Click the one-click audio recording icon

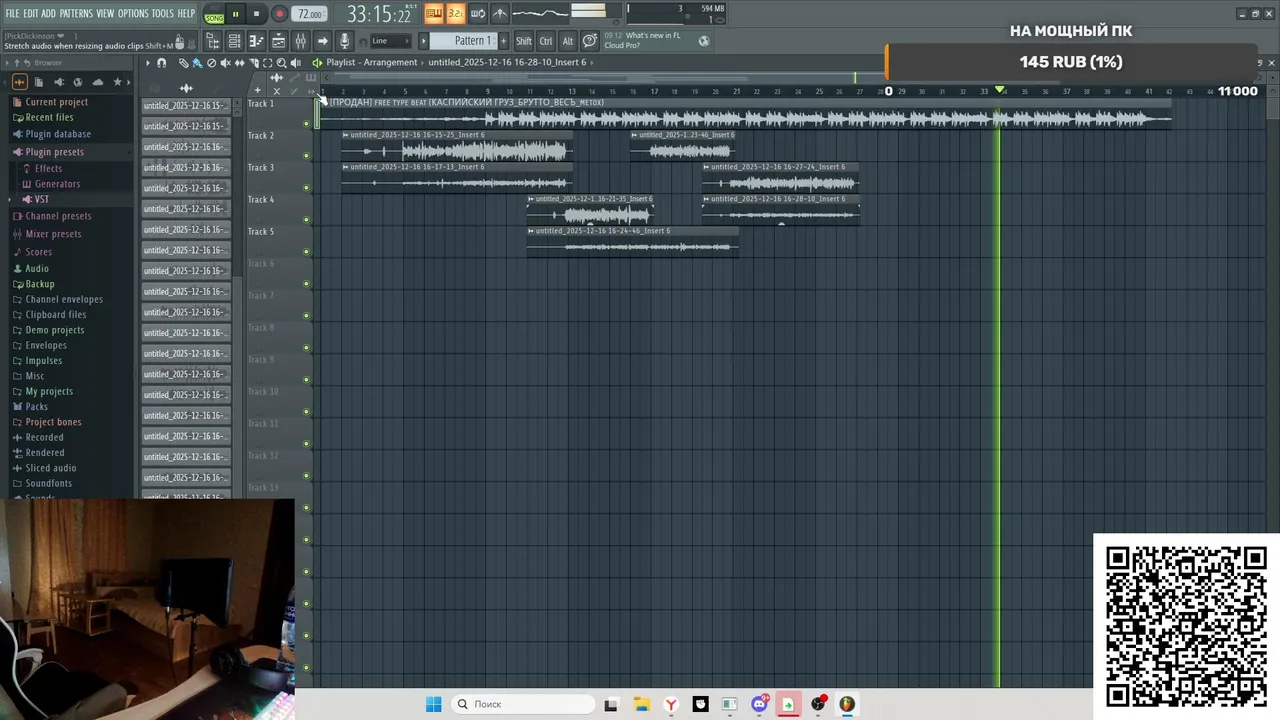pos(345,41)
